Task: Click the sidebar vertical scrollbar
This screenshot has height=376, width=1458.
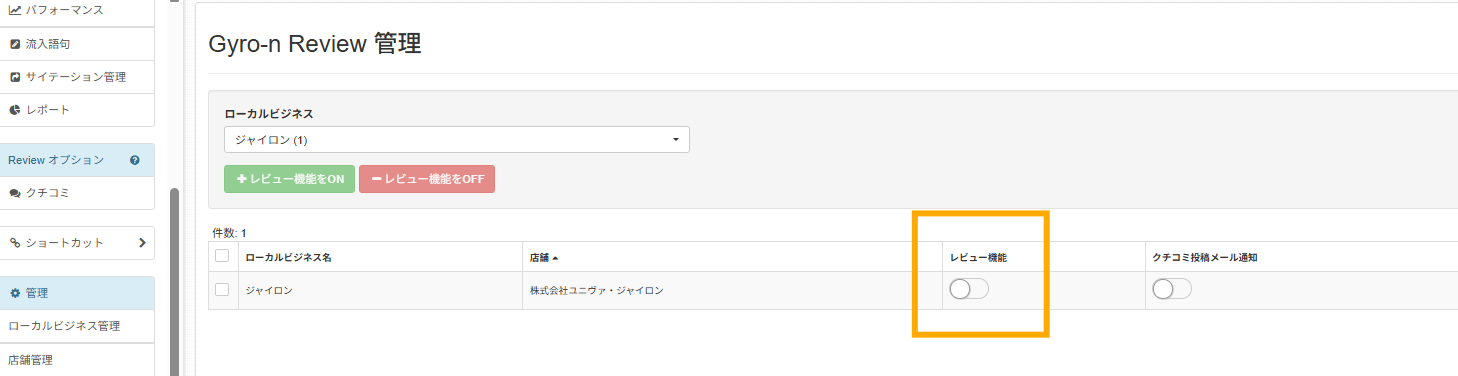Action: point(175,282)
